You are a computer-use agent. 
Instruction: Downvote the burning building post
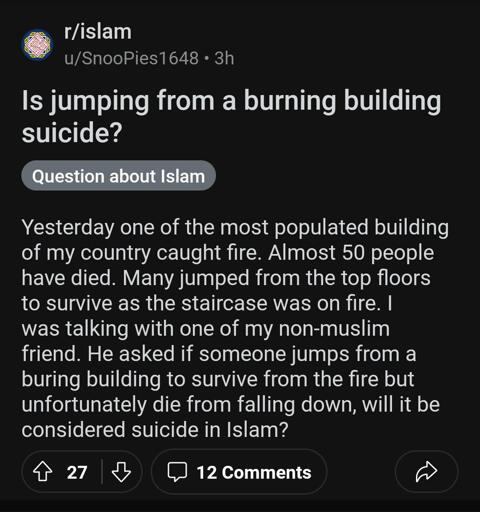point(121,471)
